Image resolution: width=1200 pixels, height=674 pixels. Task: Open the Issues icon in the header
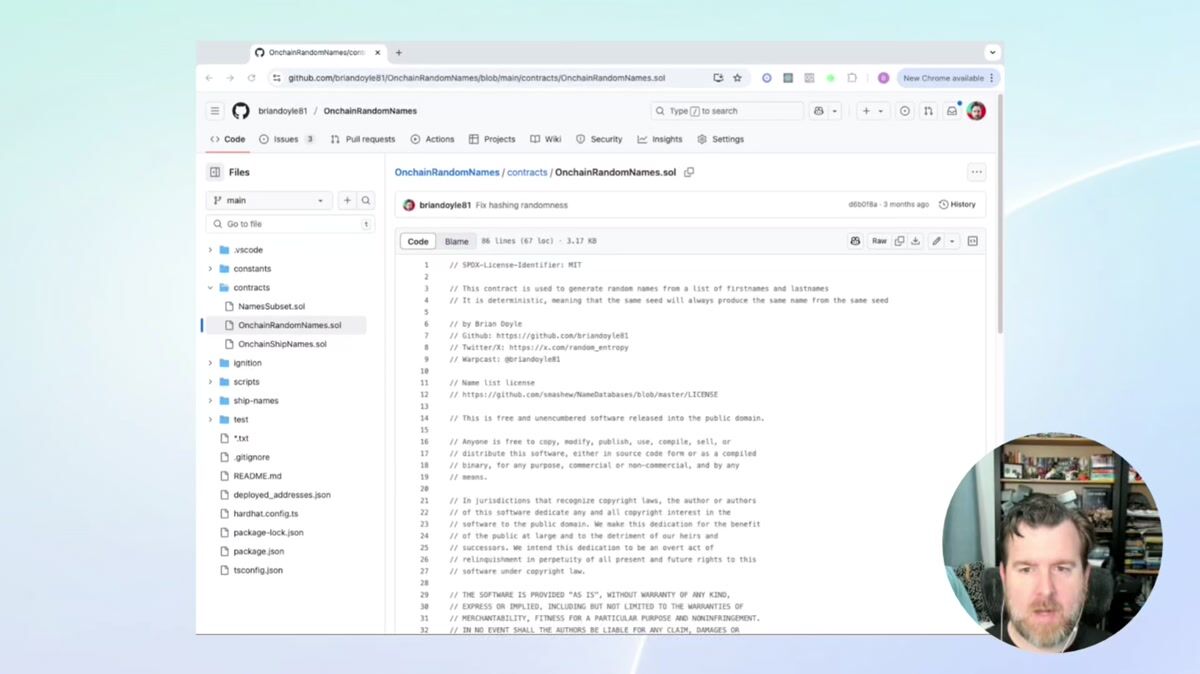coord(905,111)
